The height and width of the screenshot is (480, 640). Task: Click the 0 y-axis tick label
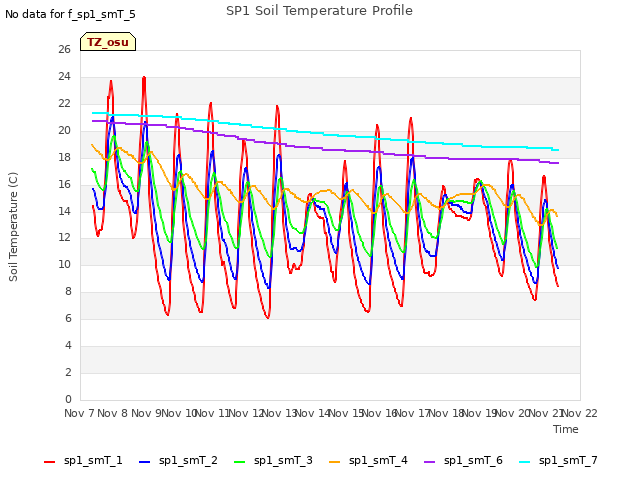68,400
